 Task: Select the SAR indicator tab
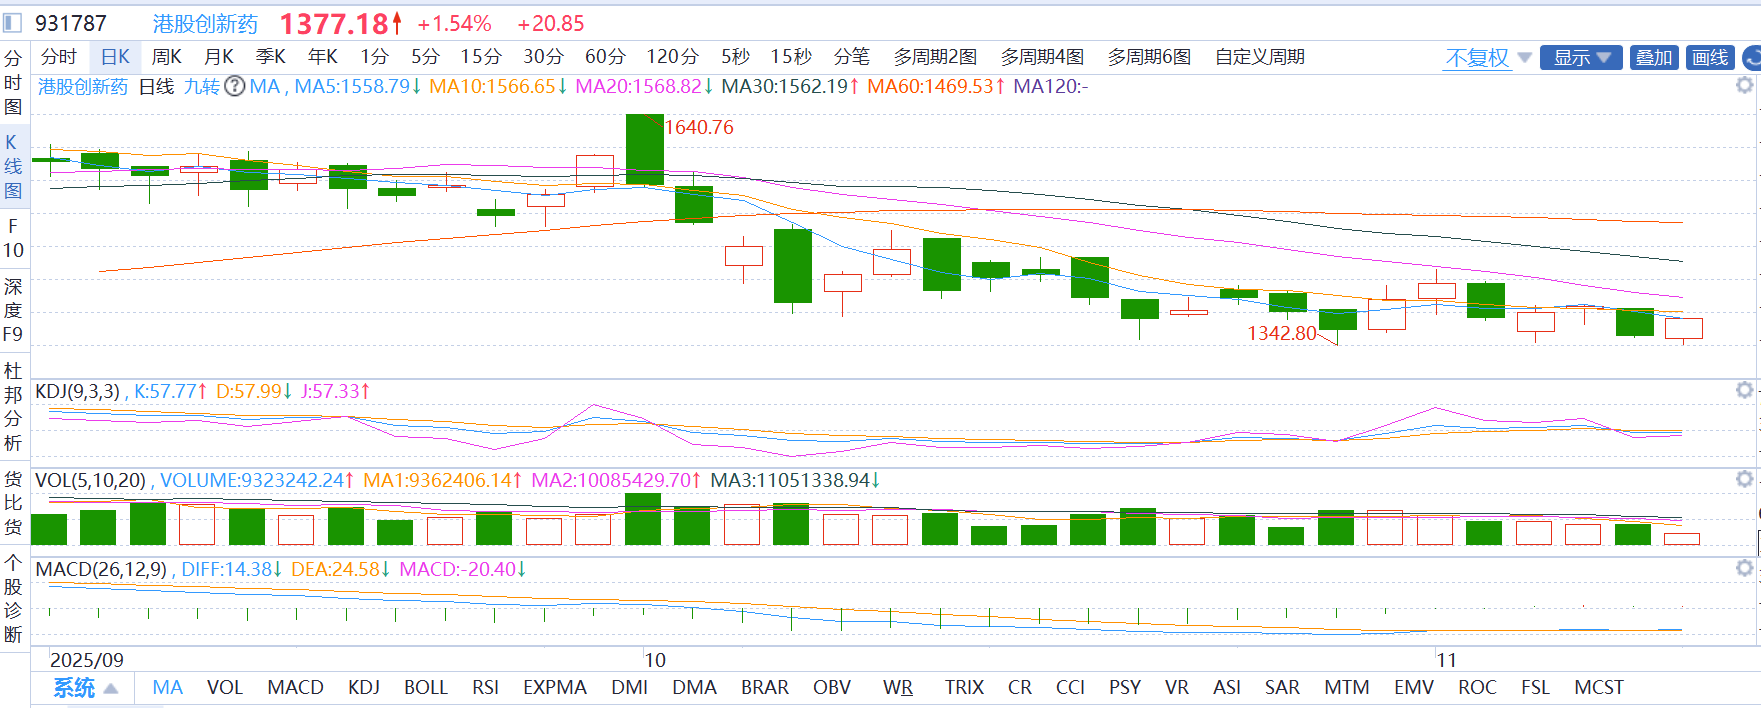(1282, 688)
